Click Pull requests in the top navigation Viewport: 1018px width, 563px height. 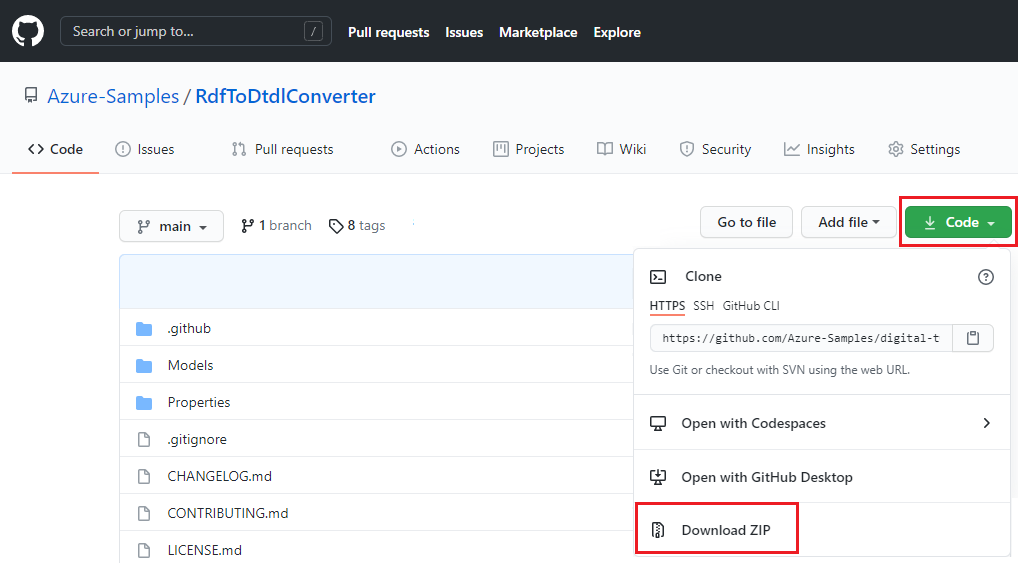pyautogui.click(x=388, y=32)
